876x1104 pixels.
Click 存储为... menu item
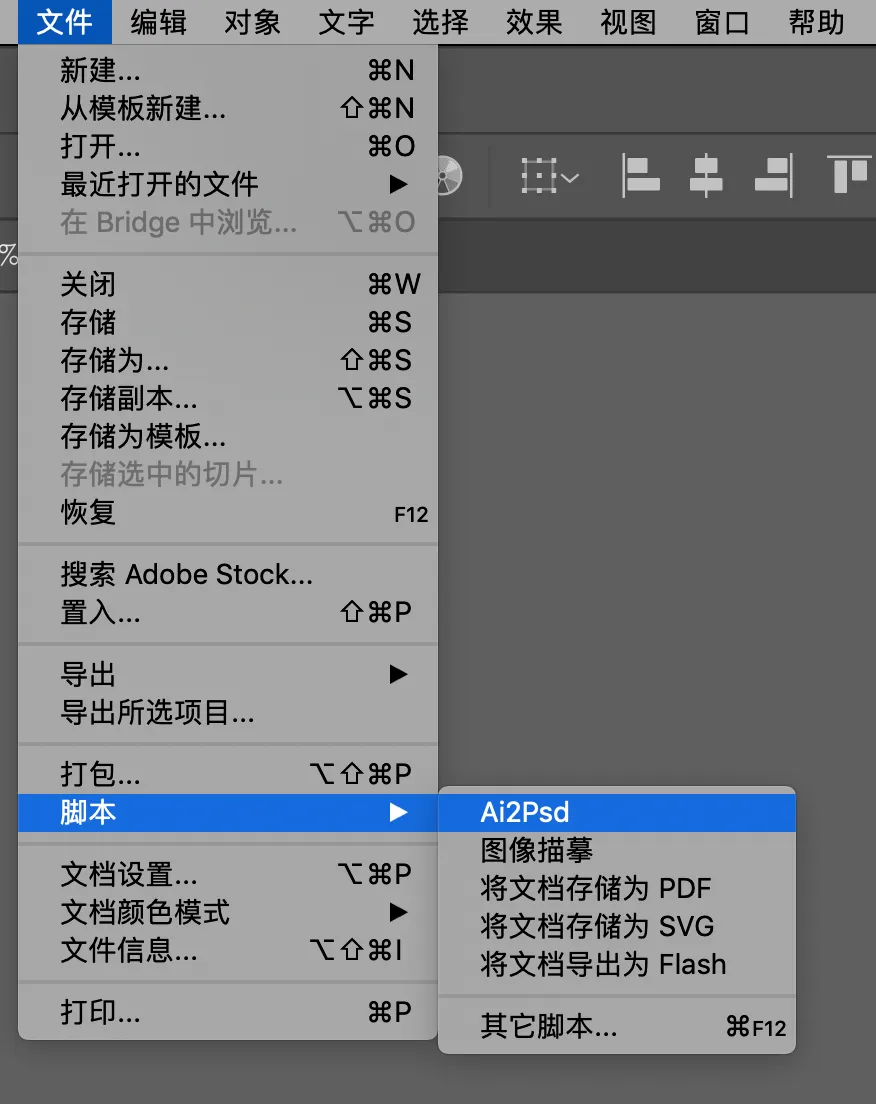[x=228, y=360]
